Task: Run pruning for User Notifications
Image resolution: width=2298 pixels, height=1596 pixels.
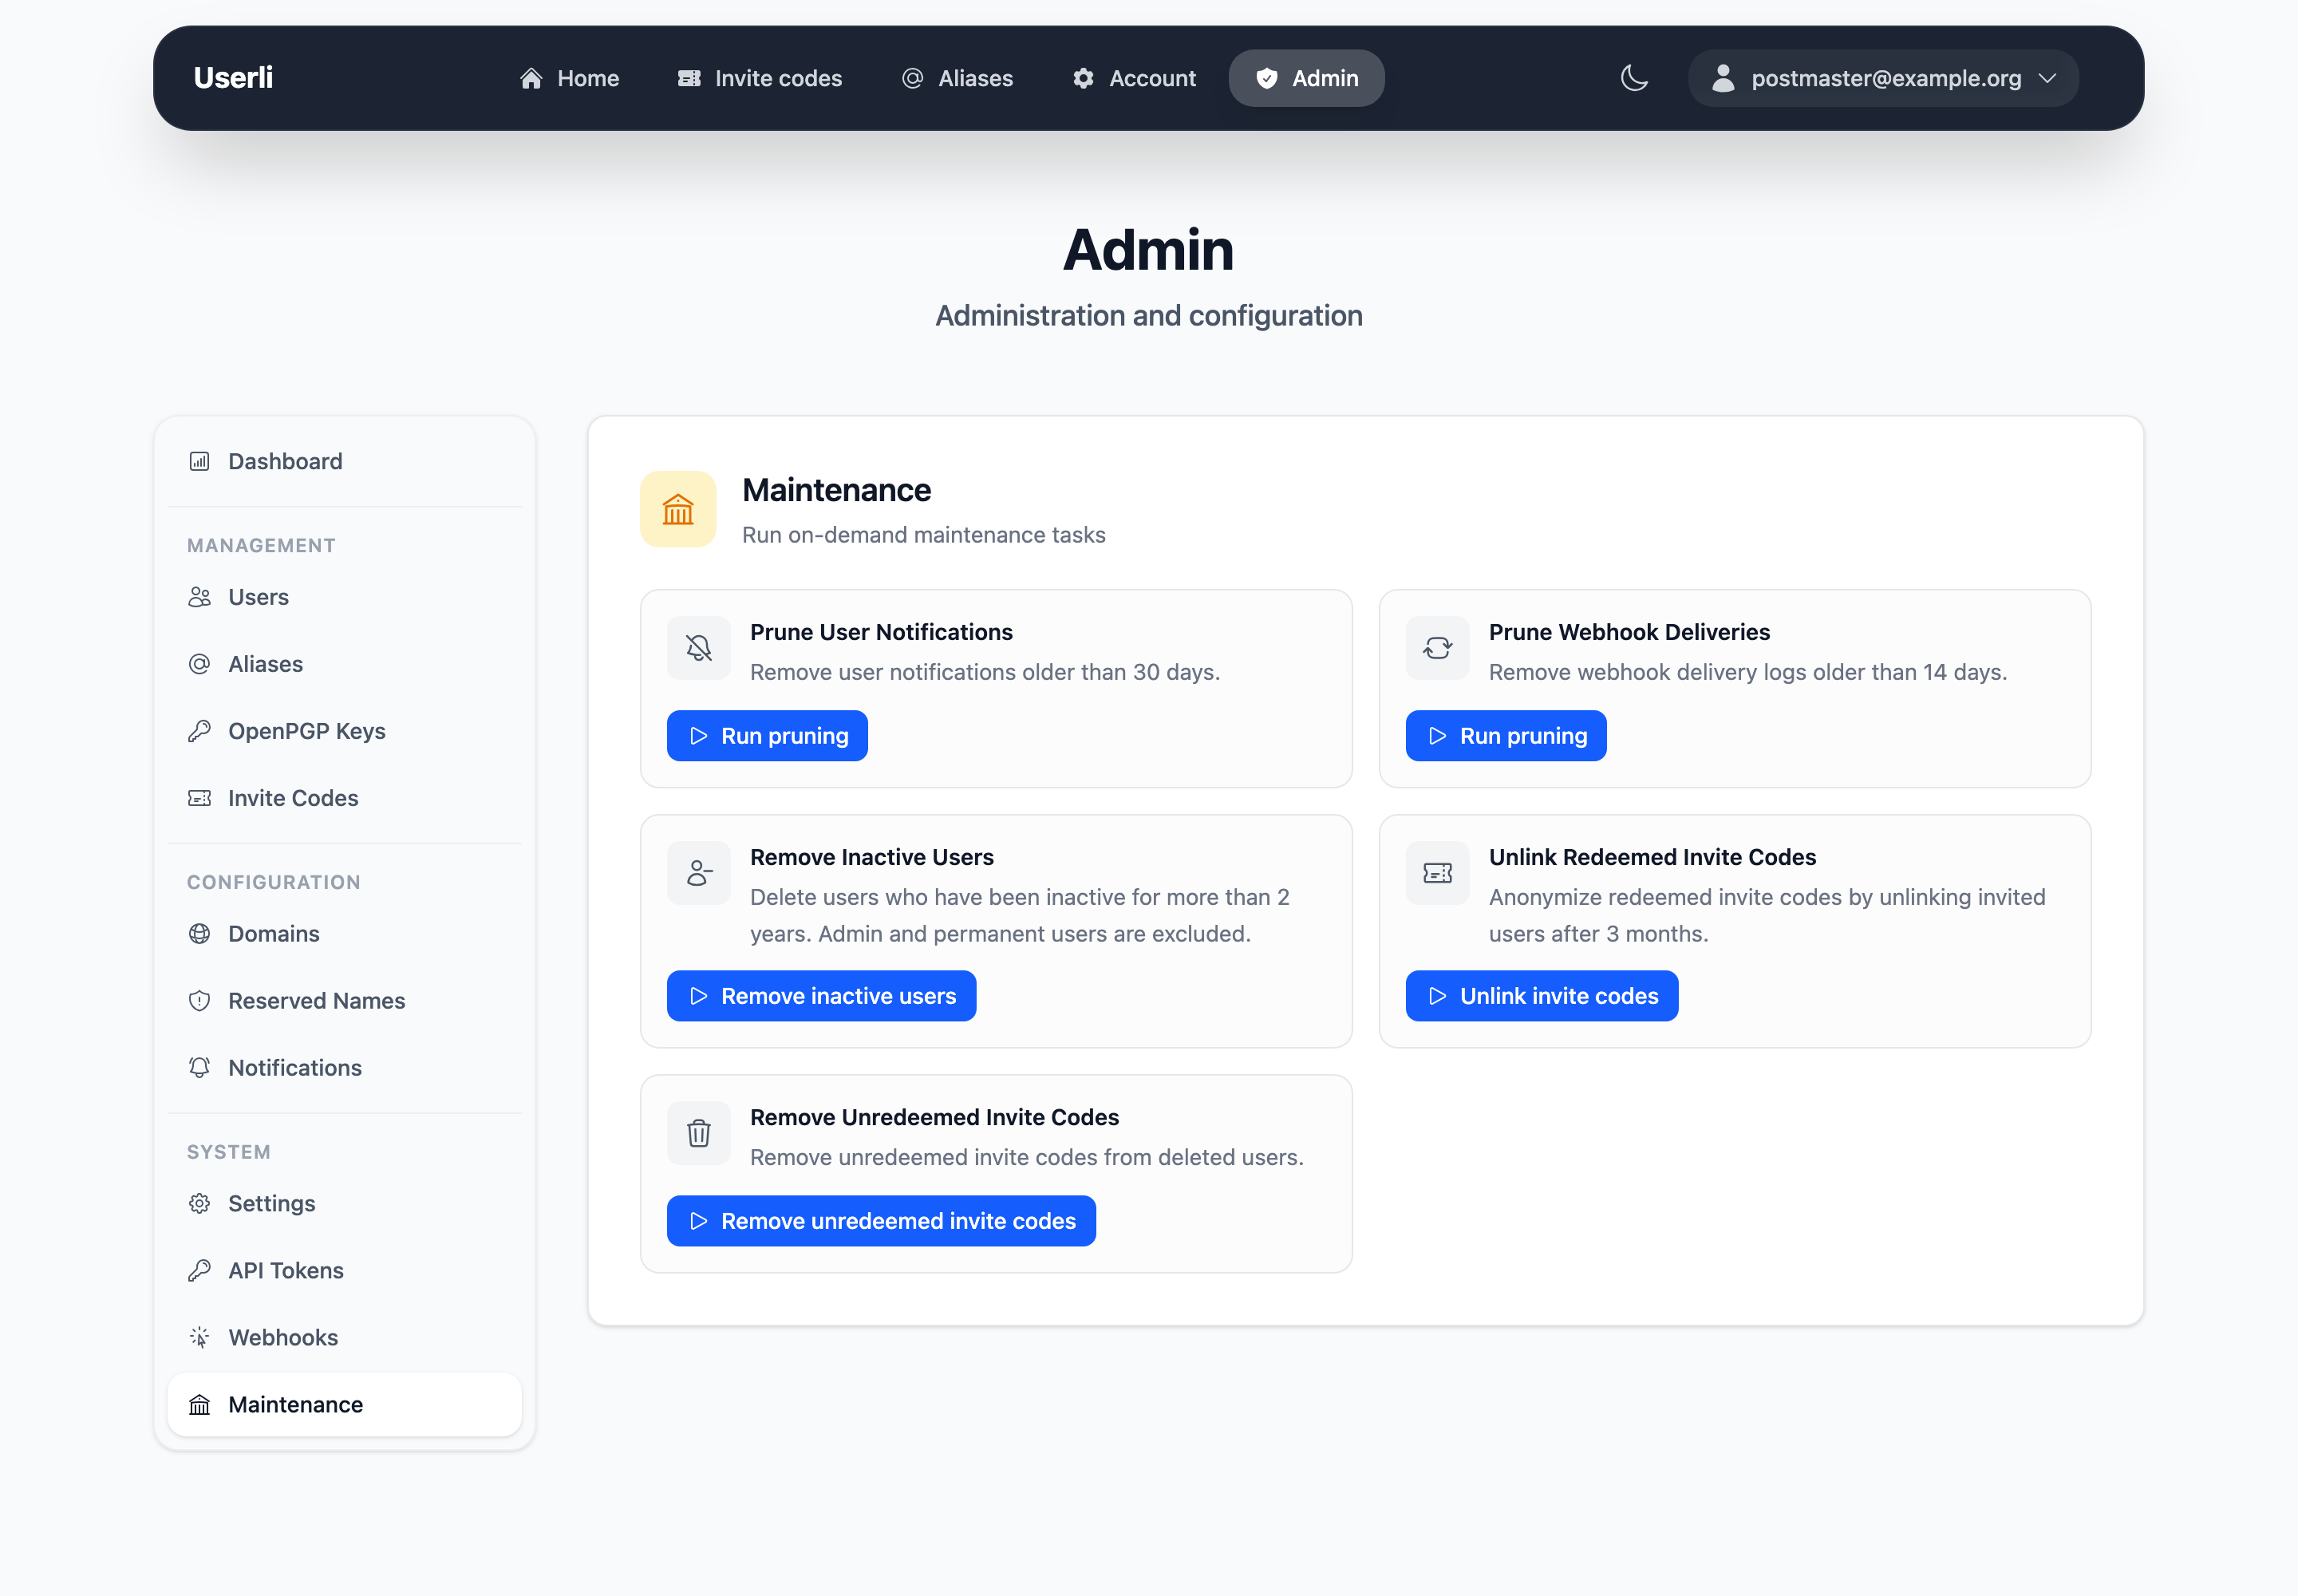Action: 767,736
